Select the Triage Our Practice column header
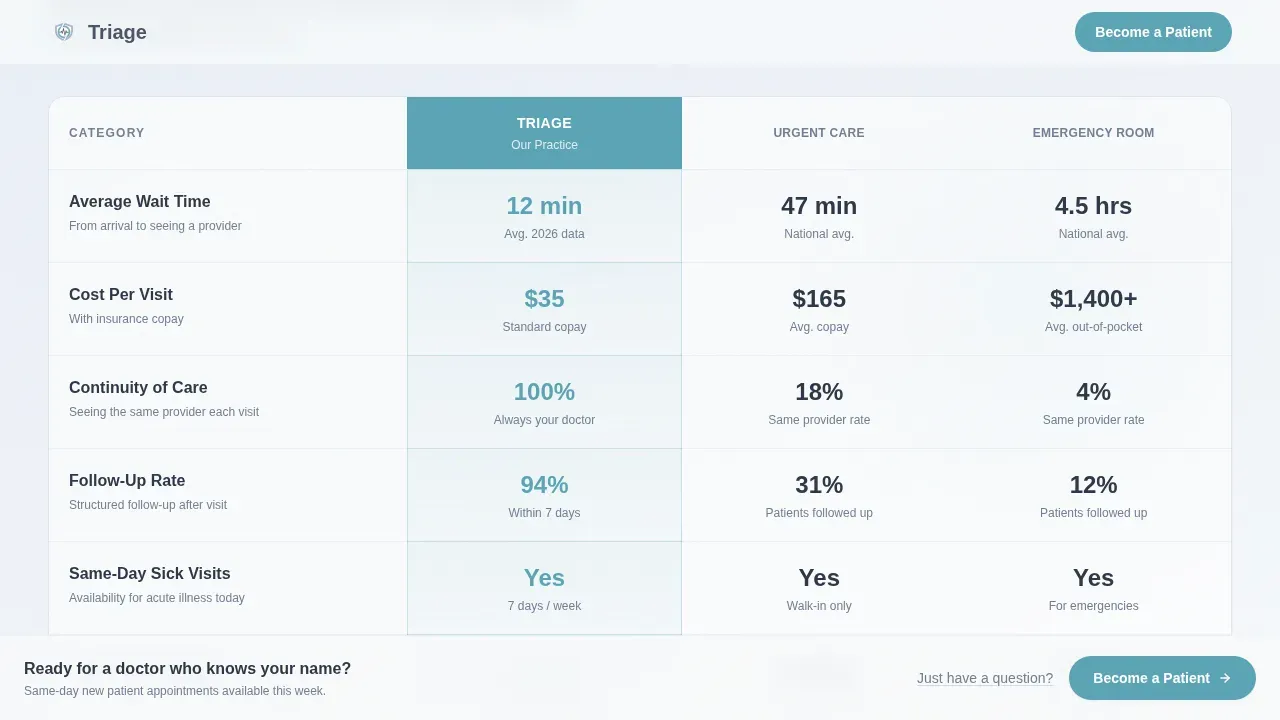This screenshot has width=1280, height=720. pos(544,133)
